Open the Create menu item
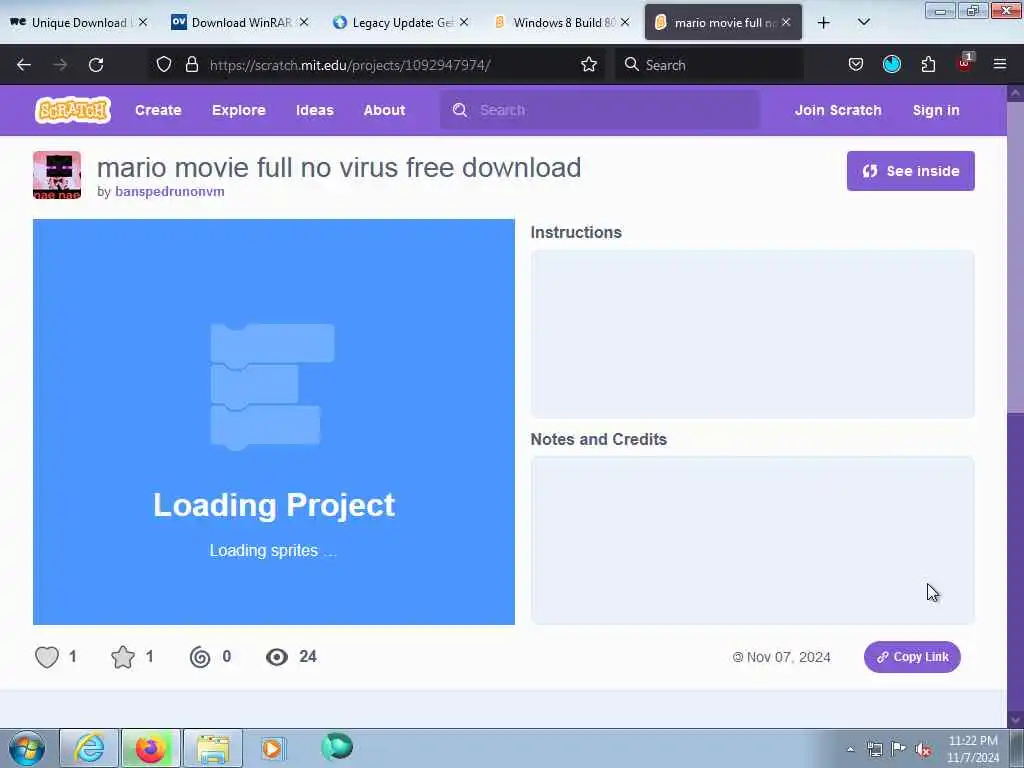 pos(158,110)
